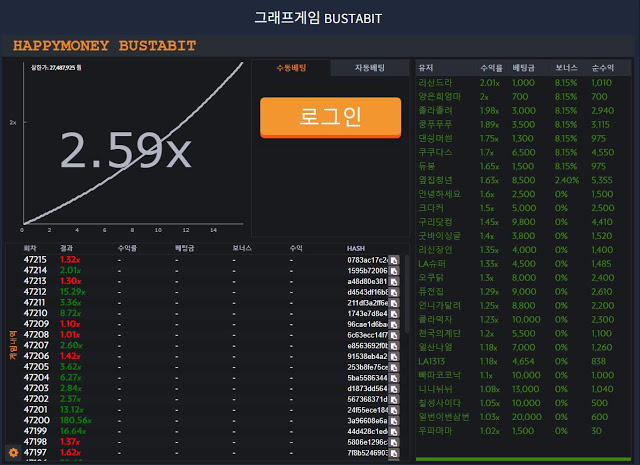Copy hash for round 47213
Viewport: 640px width, 465px height.
[x=394, y=282]
